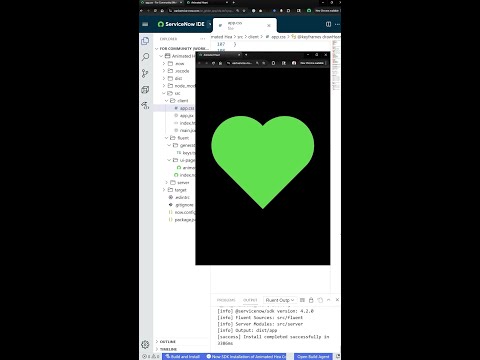The height and width of the screenshot is (360, 480).
Task: Close the app.css editor tab
Action: pyautogui.click(x=269, y=25)
